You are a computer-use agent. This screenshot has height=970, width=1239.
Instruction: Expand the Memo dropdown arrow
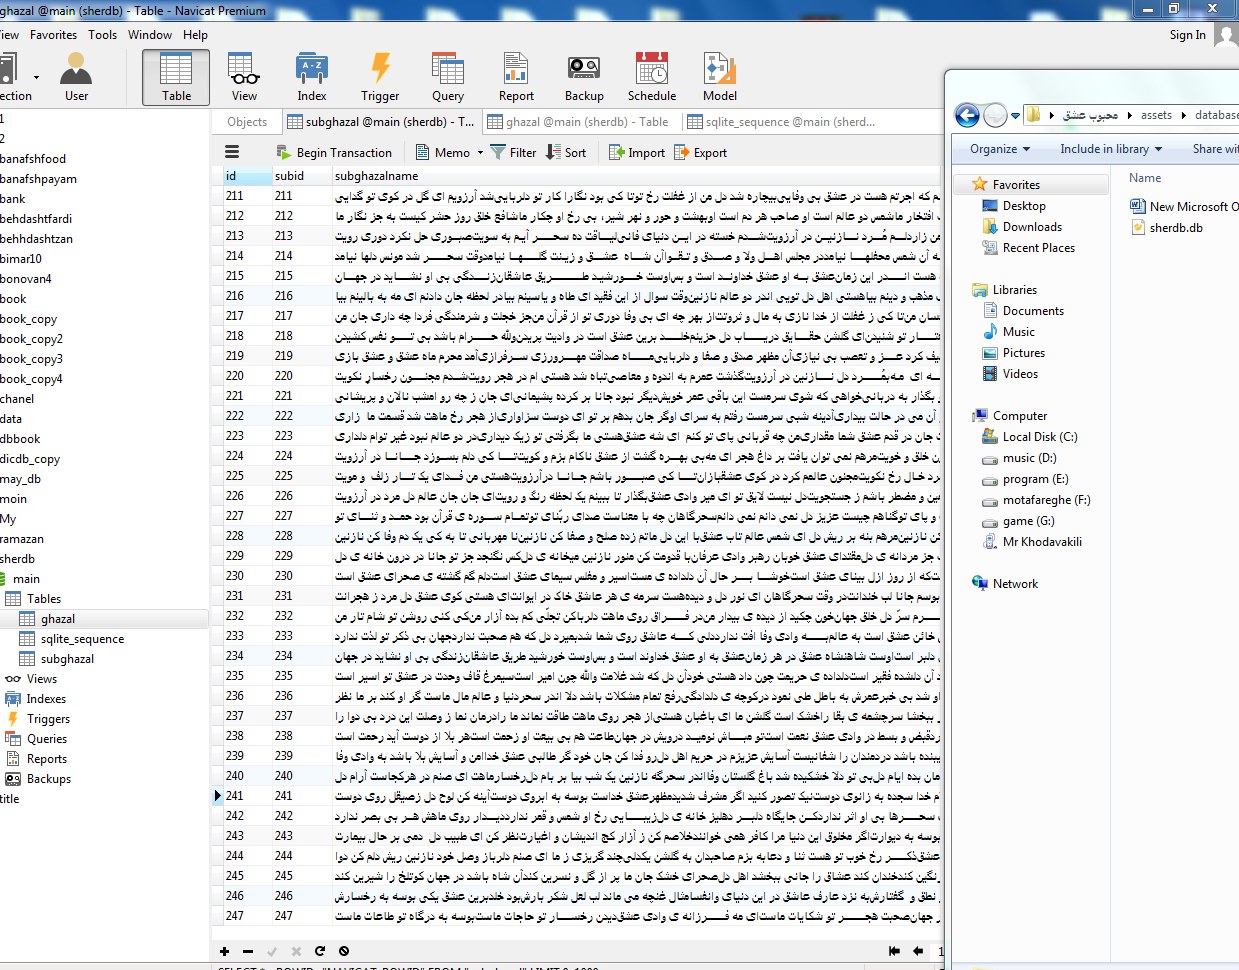(x=480, y=153)
